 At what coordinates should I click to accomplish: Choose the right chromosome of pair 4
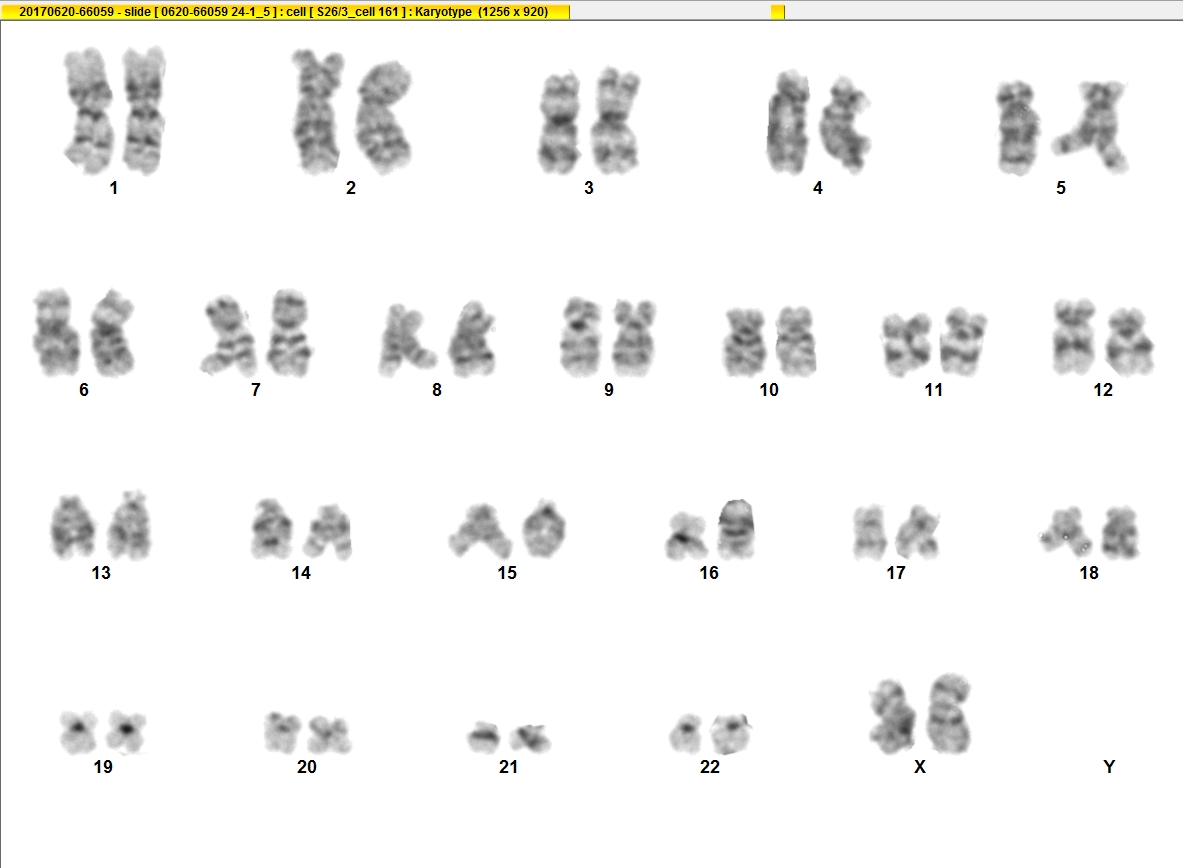point(846,125)
